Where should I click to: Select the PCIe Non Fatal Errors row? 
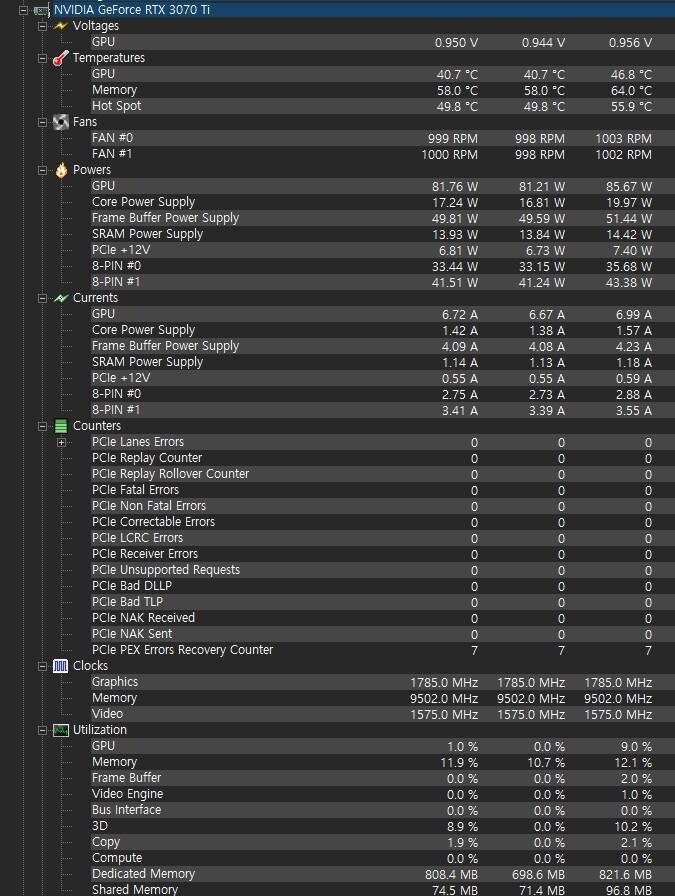click(x=382, y=506)
